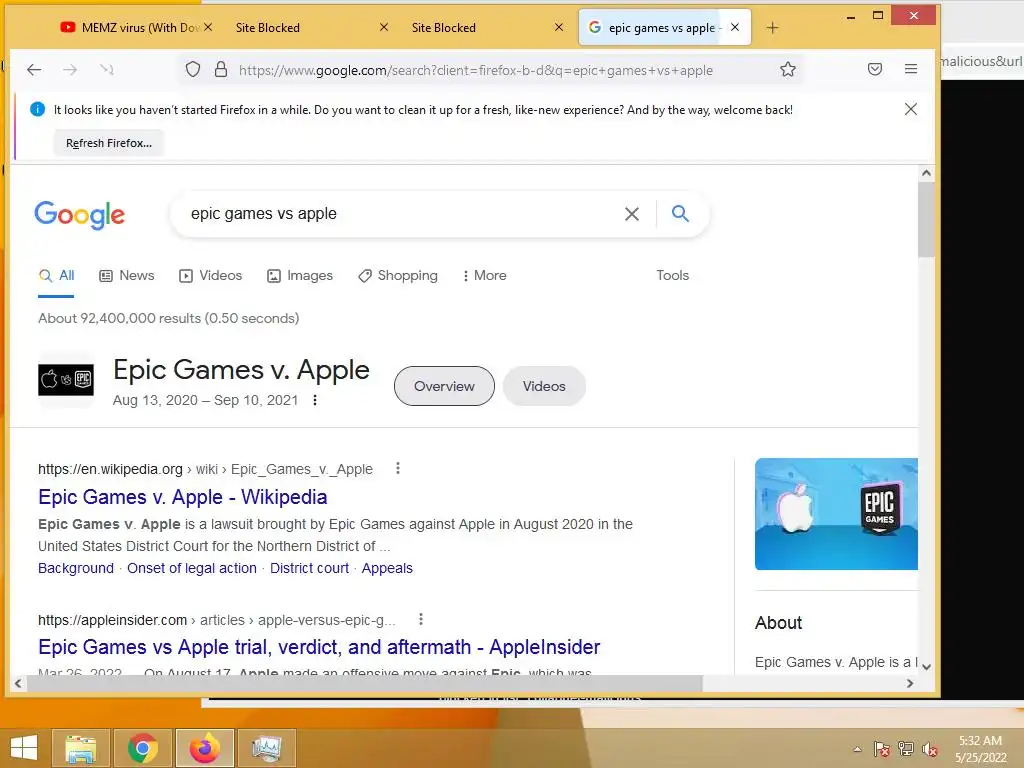Click the Google logo
This screenshot has width=1024, height=768.
(80, 214)
